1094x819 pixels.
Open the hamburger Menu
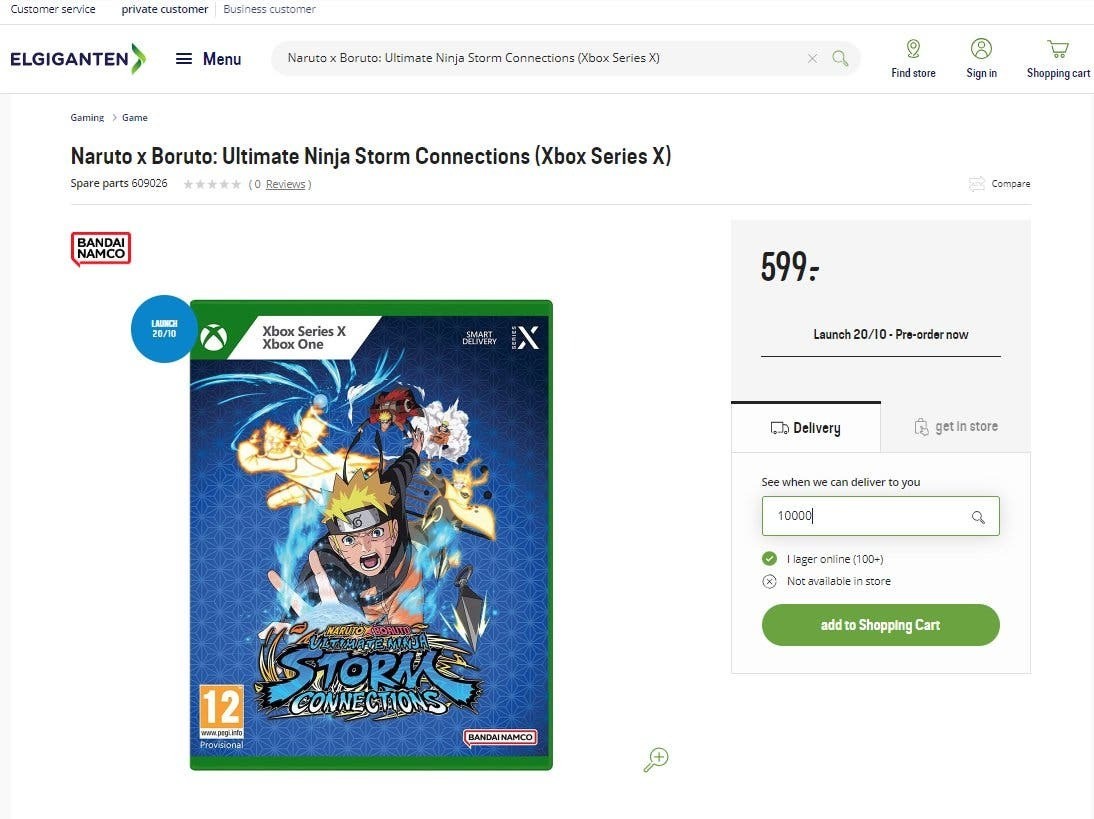tap(208, 59)
